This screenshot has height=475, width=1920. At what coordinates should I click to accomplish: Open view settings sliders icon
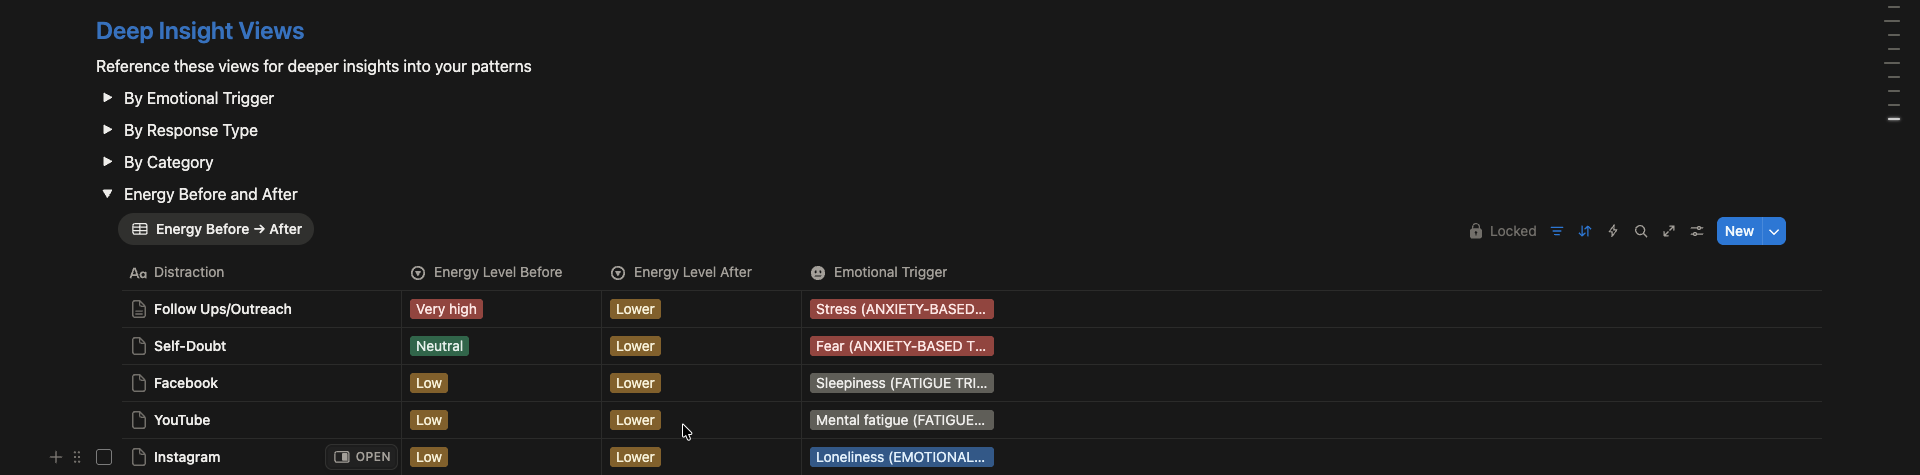1697,231
